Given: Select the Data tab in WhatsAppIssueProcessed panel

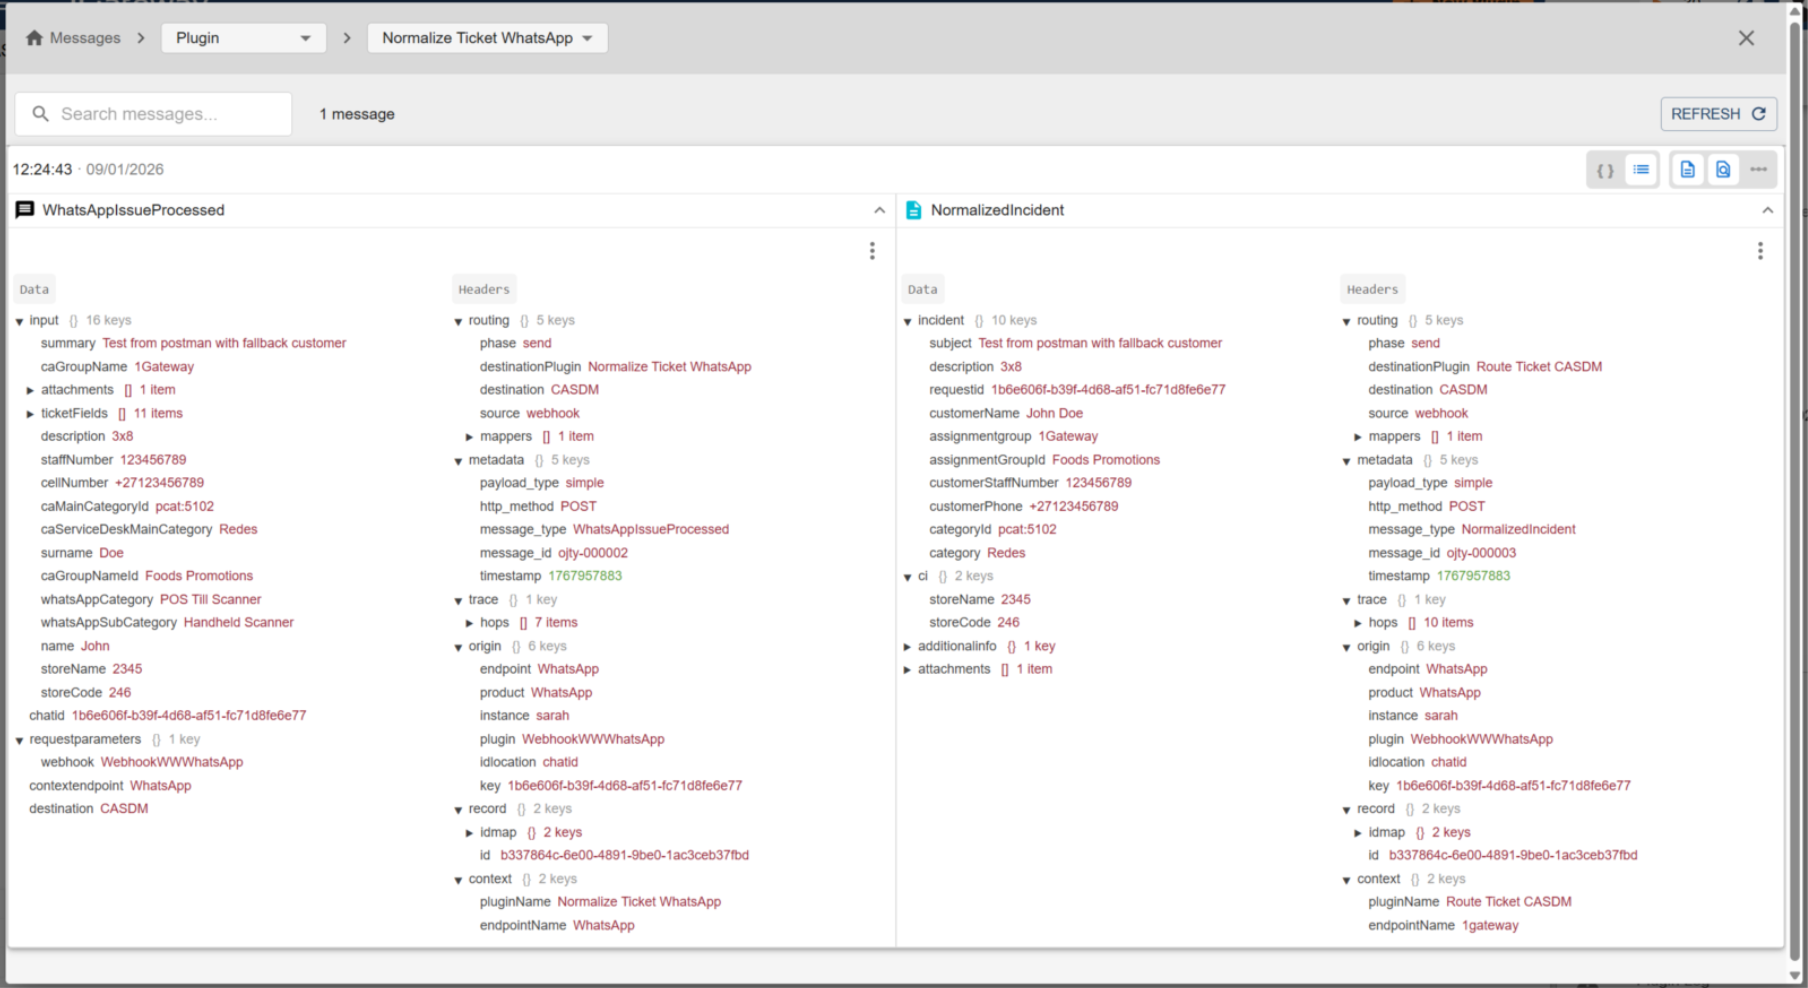Looking at the screenshot, I should click(x=34, y=289).
